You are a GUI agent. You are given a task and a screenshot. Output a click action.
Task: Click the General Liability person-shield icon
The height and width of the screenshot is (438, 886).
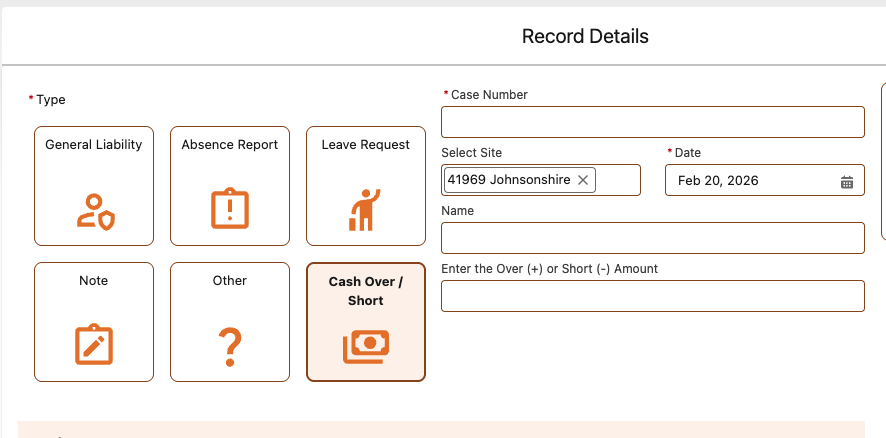coord(95,209)
